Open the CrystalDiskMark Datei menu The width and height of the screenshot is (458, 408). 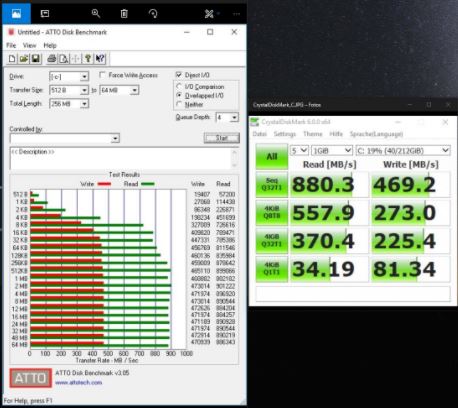pos(259,134)
